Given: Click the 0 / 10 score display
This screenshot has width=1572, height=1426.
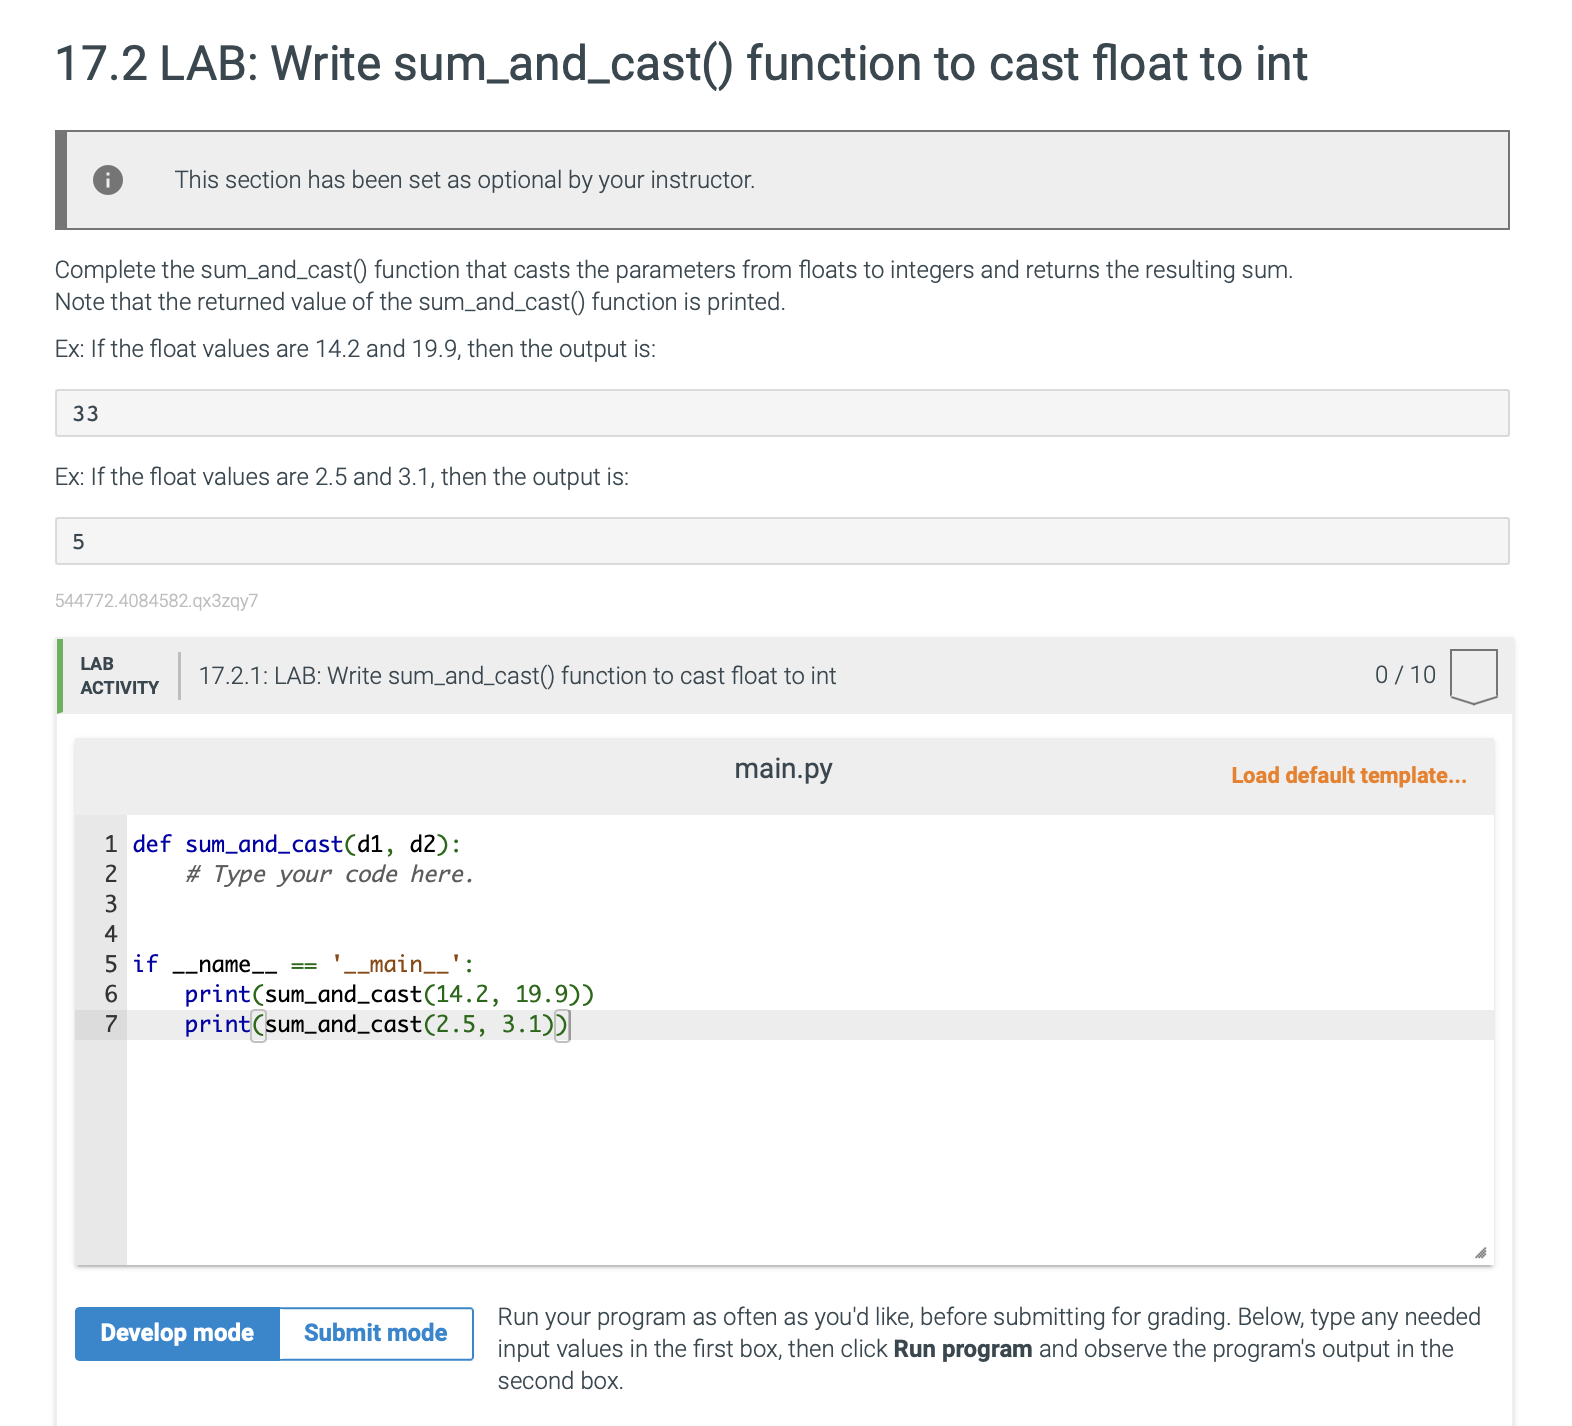Looking at the screenshot, I should click(x=1404, y=674).
